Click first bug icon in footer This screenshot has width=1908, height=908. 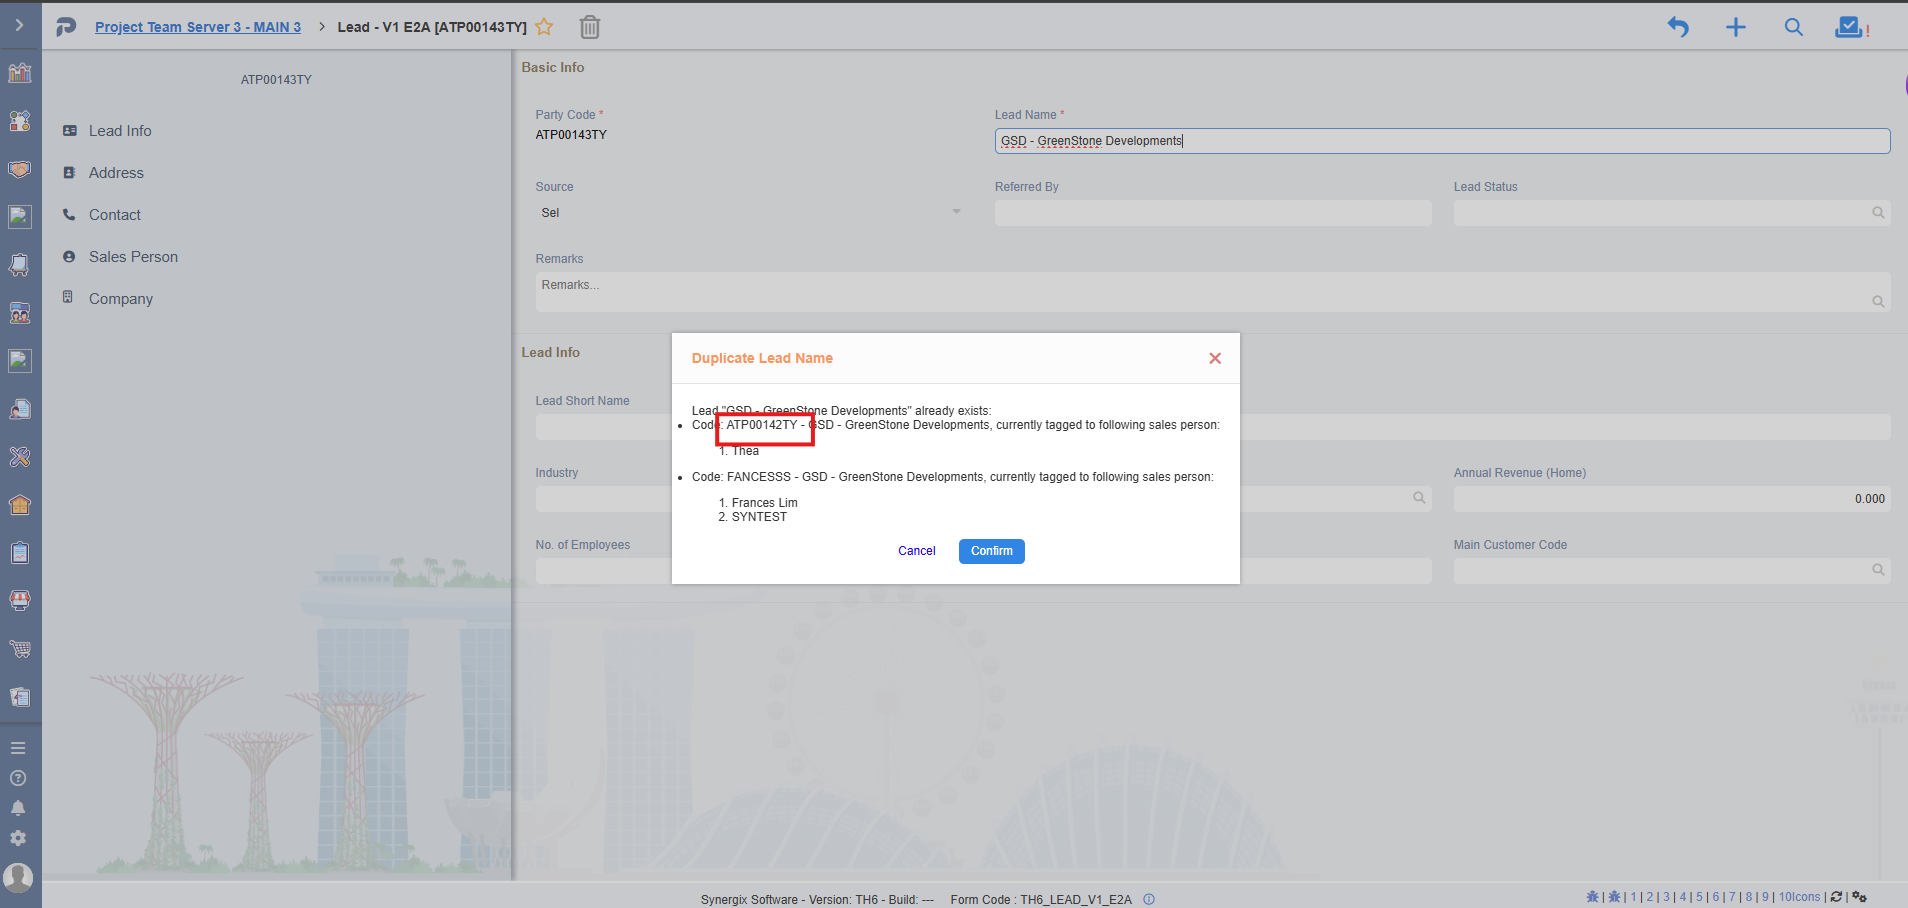coord(1592,897)
